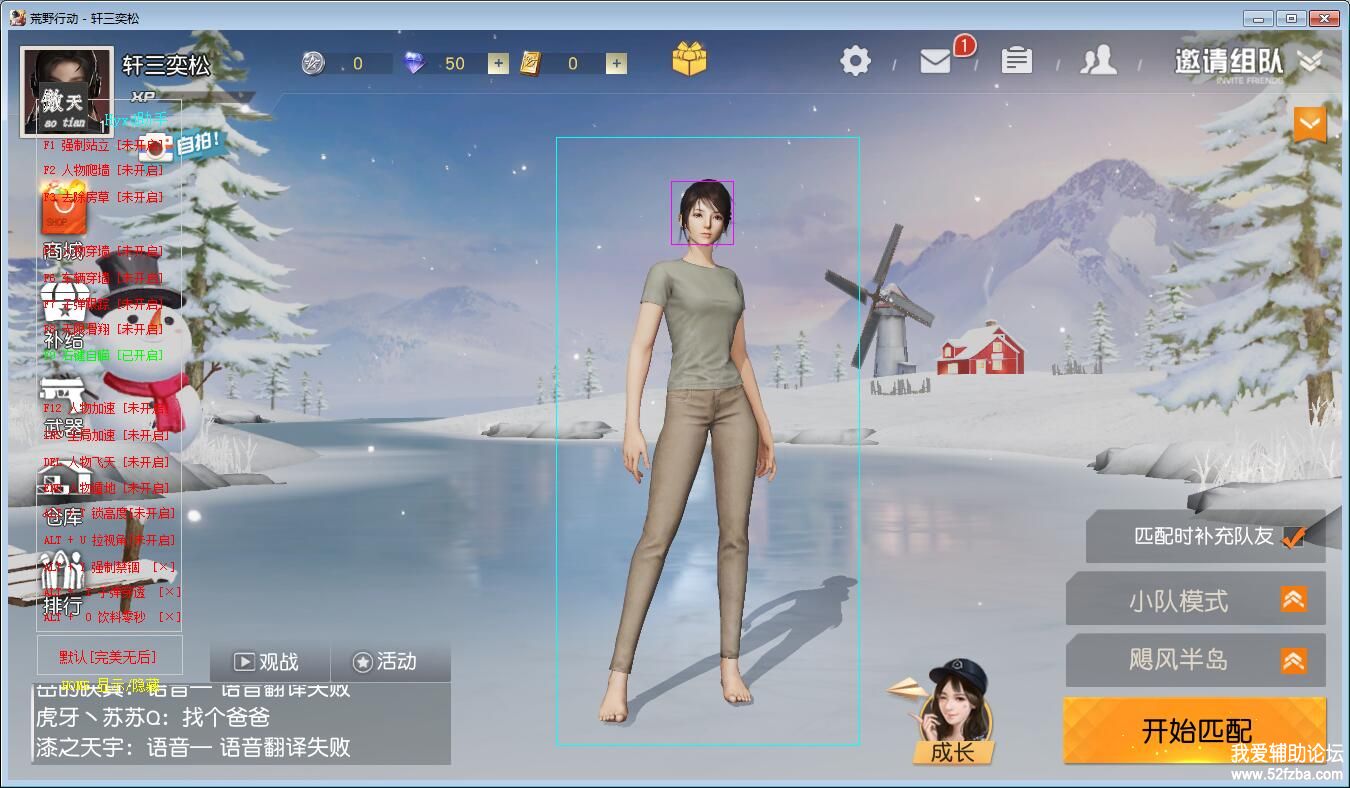The width and height of the screenshot is (1350, 788).
Task: Click the chat message 虎牙丶苏苏Q: 找个爸爸
Action: 153,717
